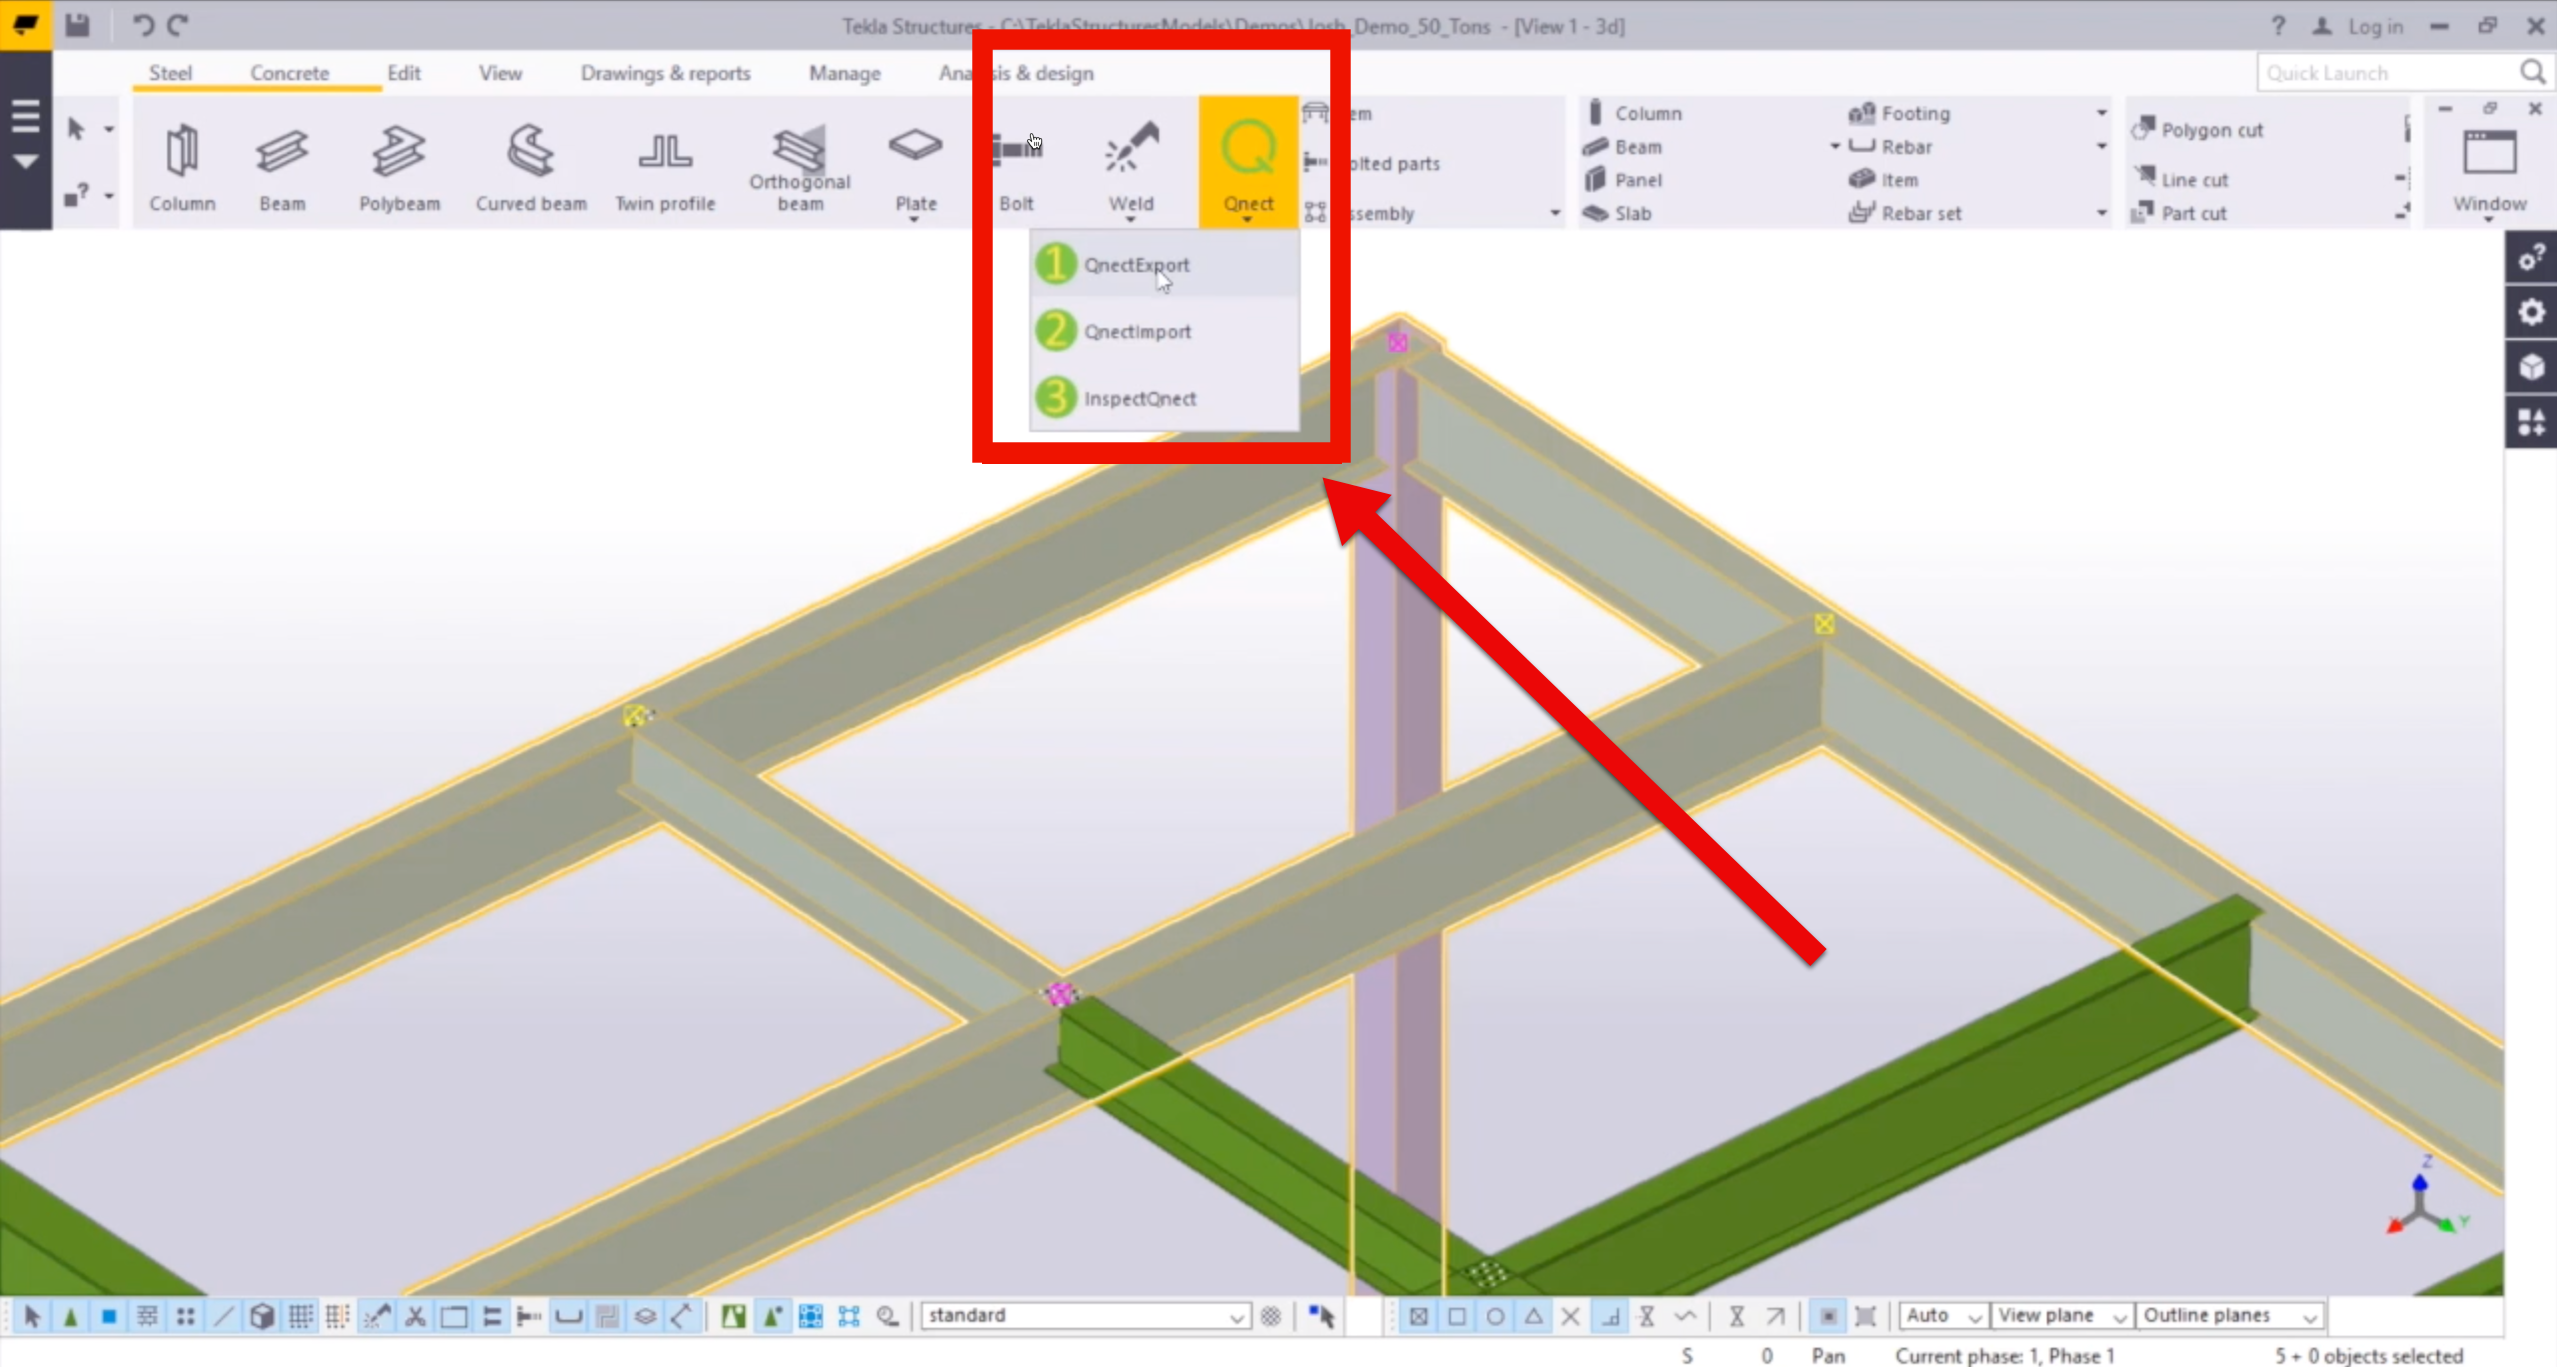Viewport: 2557px width, 1367px height.
Task: Choose the Orthogonal beam tool
Action: pos(800,166)
